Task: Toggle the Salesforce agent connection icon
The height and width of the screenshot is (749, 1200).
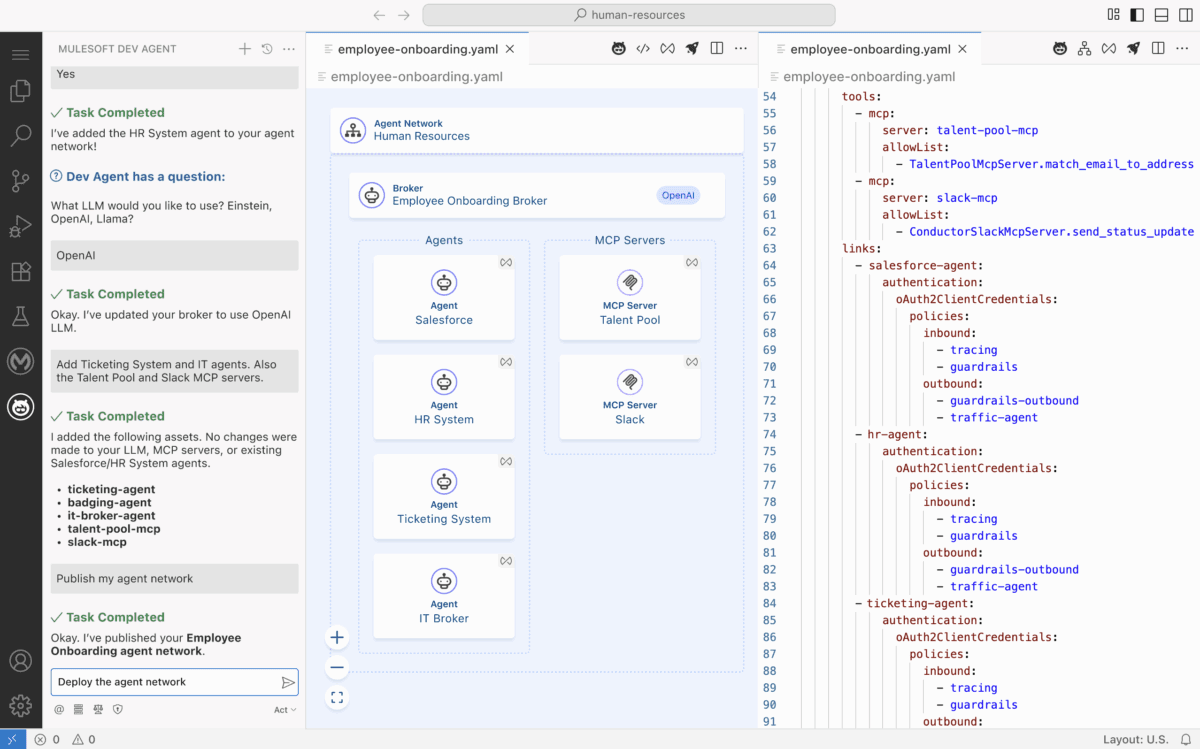Action: [x=505, y=262]
